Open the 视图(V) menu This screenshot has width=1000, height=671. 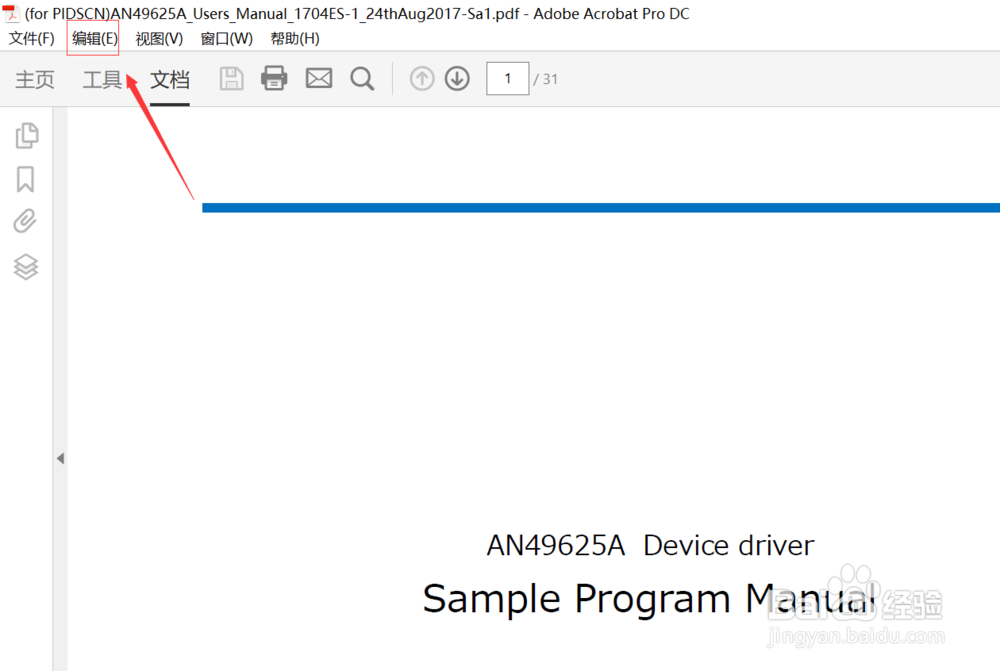159,39
